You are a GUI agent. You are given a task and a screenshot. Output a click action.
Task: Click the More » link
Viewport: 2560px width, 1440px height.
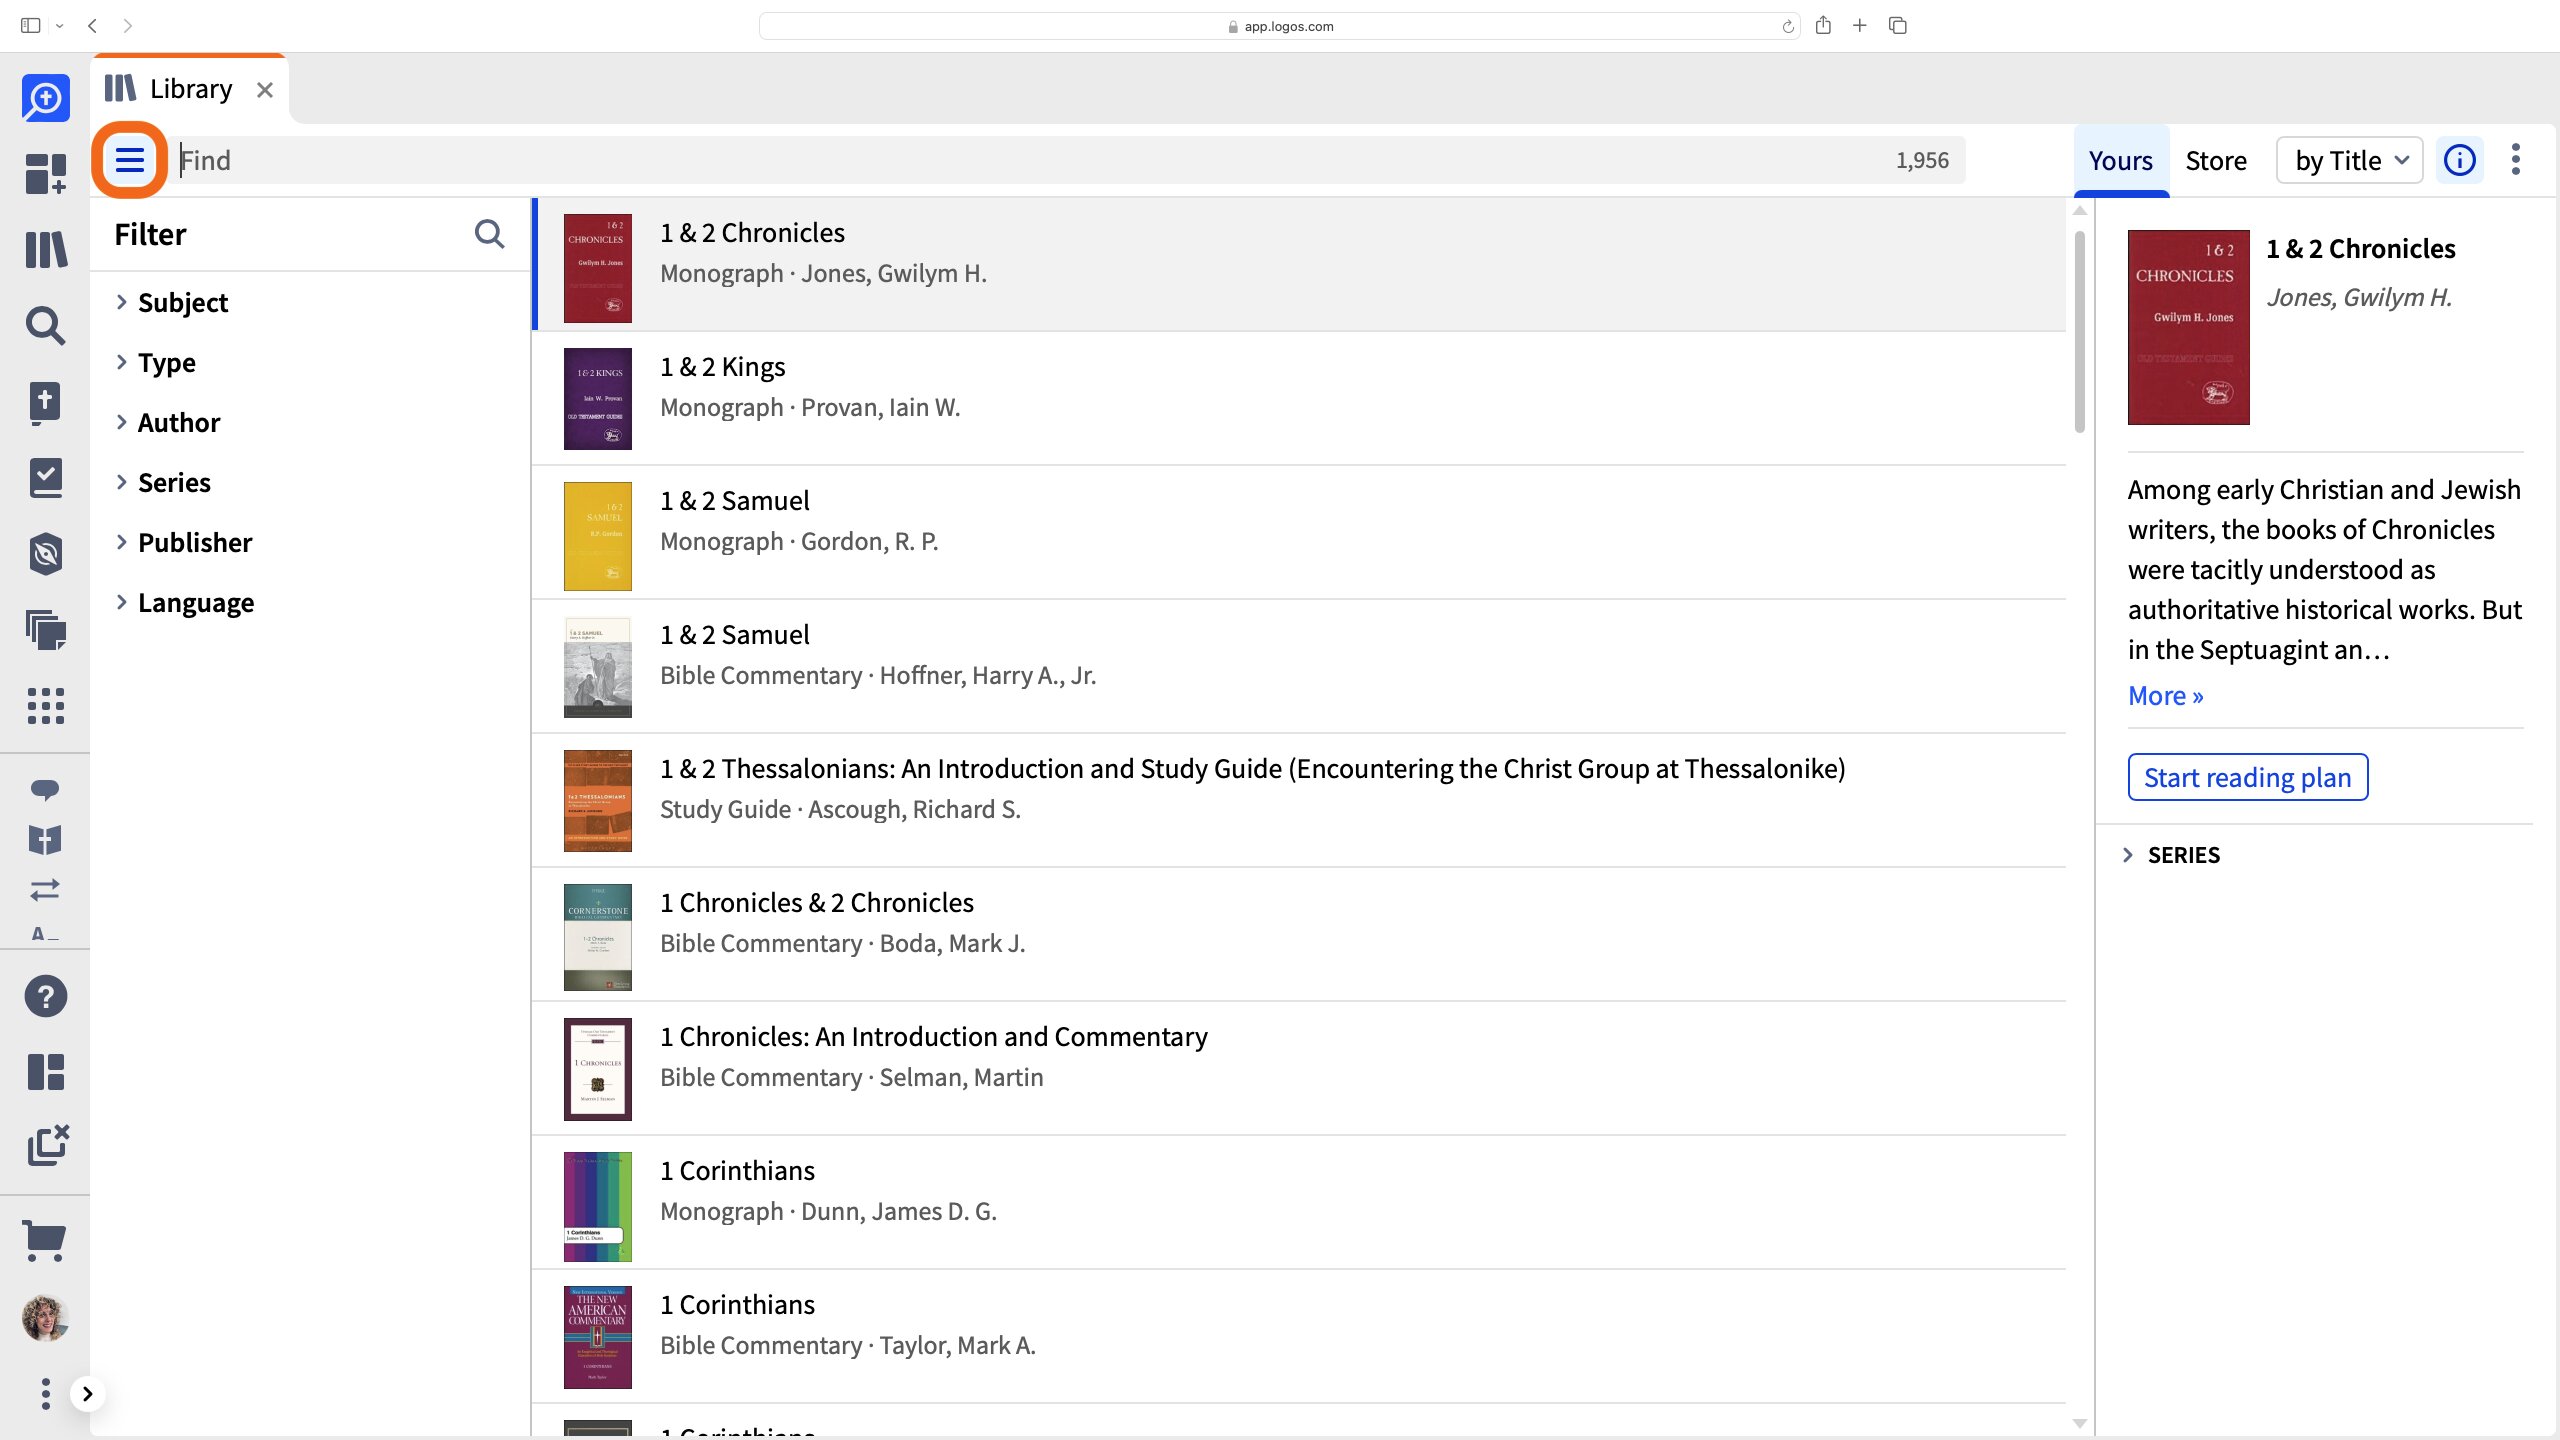(2165, 695)
